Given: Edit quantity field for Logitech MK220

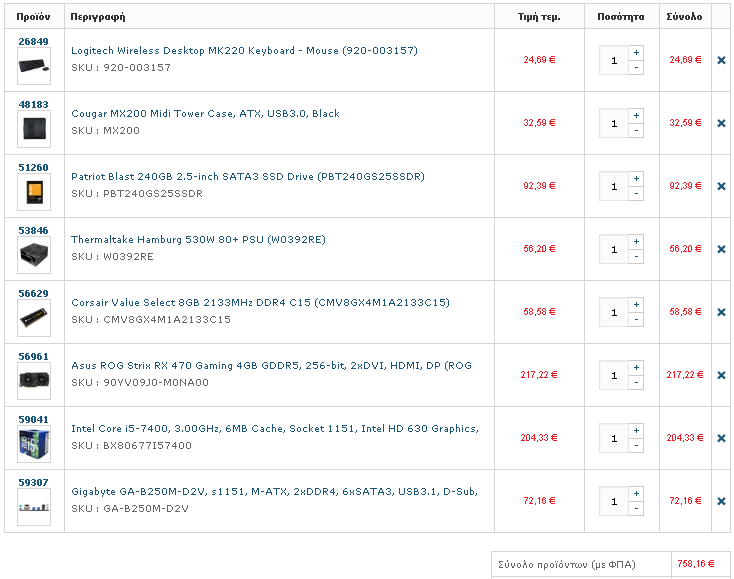Looking at the screenshot, I should coord(614,60).
